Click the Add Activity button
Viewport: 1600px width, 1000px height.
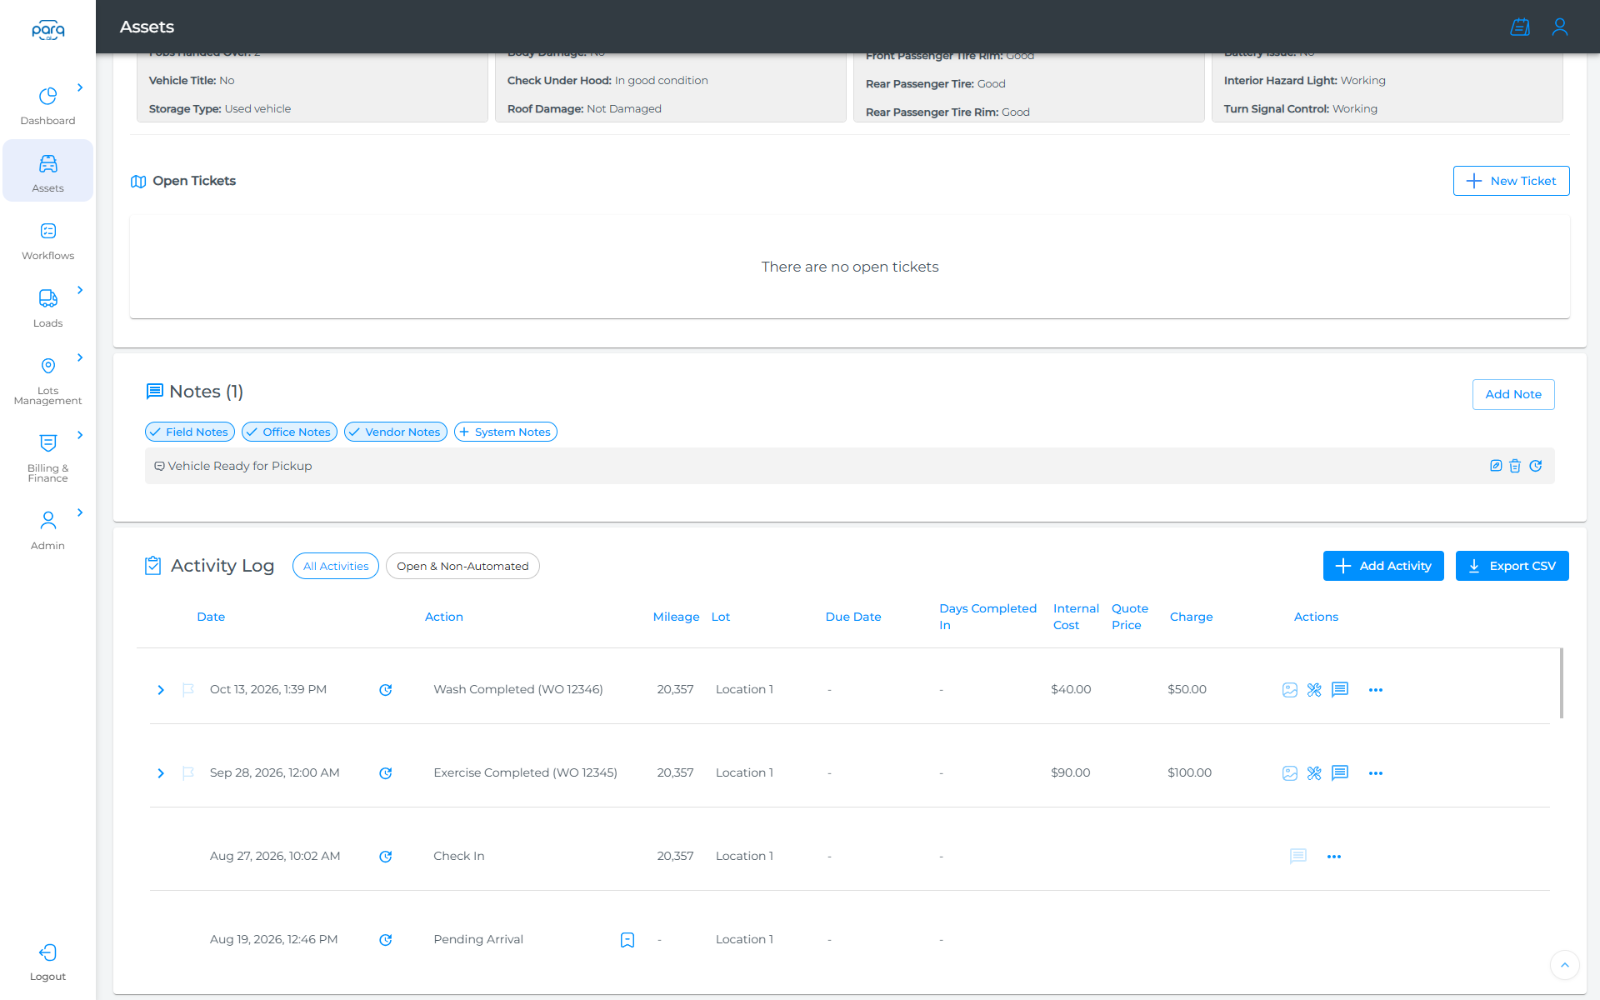click(1383, 566)
